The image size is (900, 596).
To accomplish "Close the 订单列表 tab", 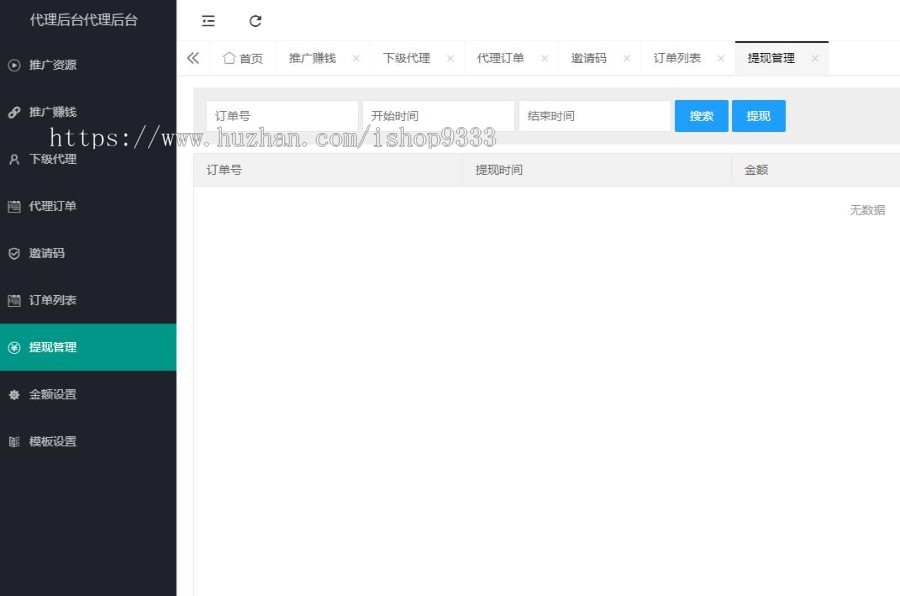I will [x=721, y=58].
